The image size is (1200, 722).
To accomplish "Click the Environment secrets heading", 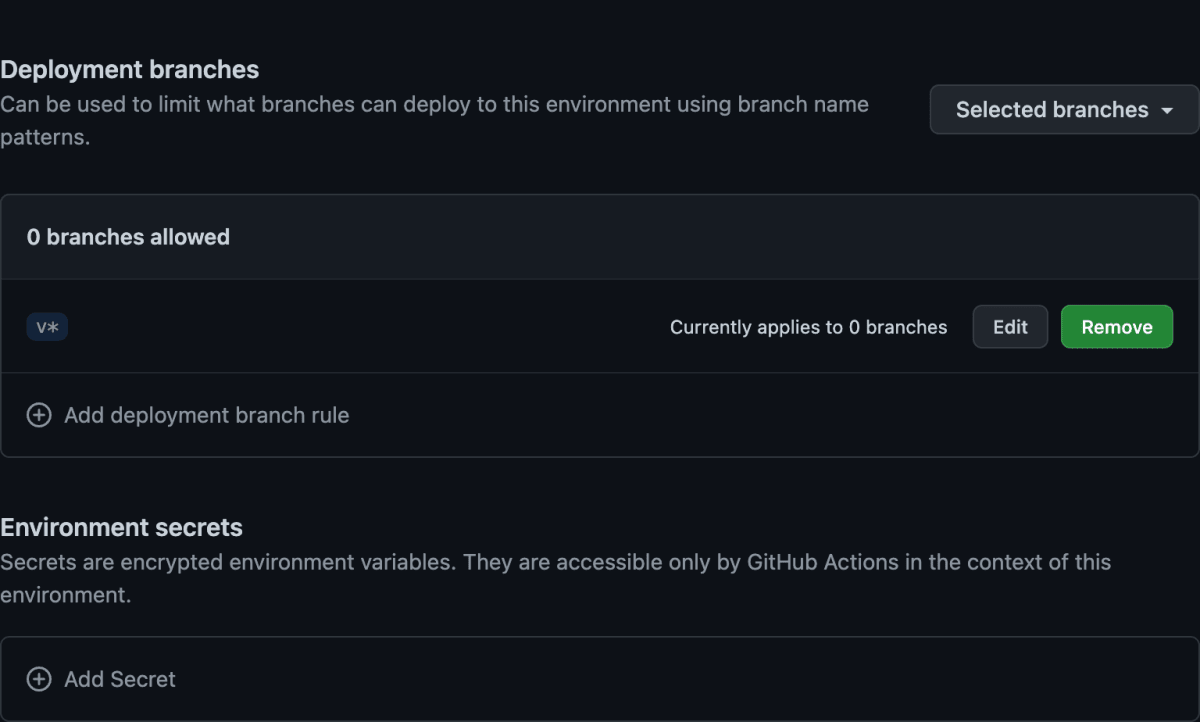I will 122,527.
